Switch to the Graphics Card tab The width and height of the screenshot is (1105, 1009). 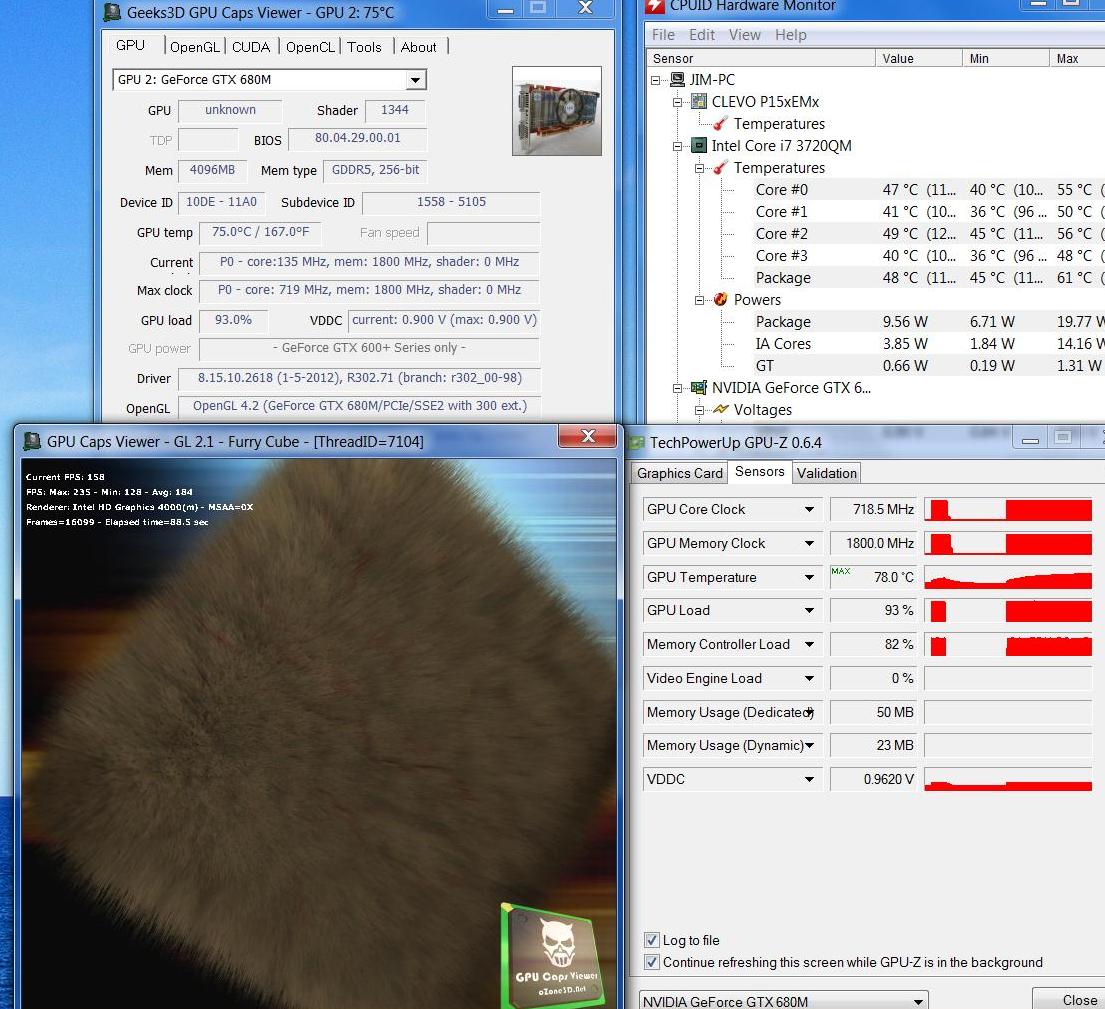679,473
